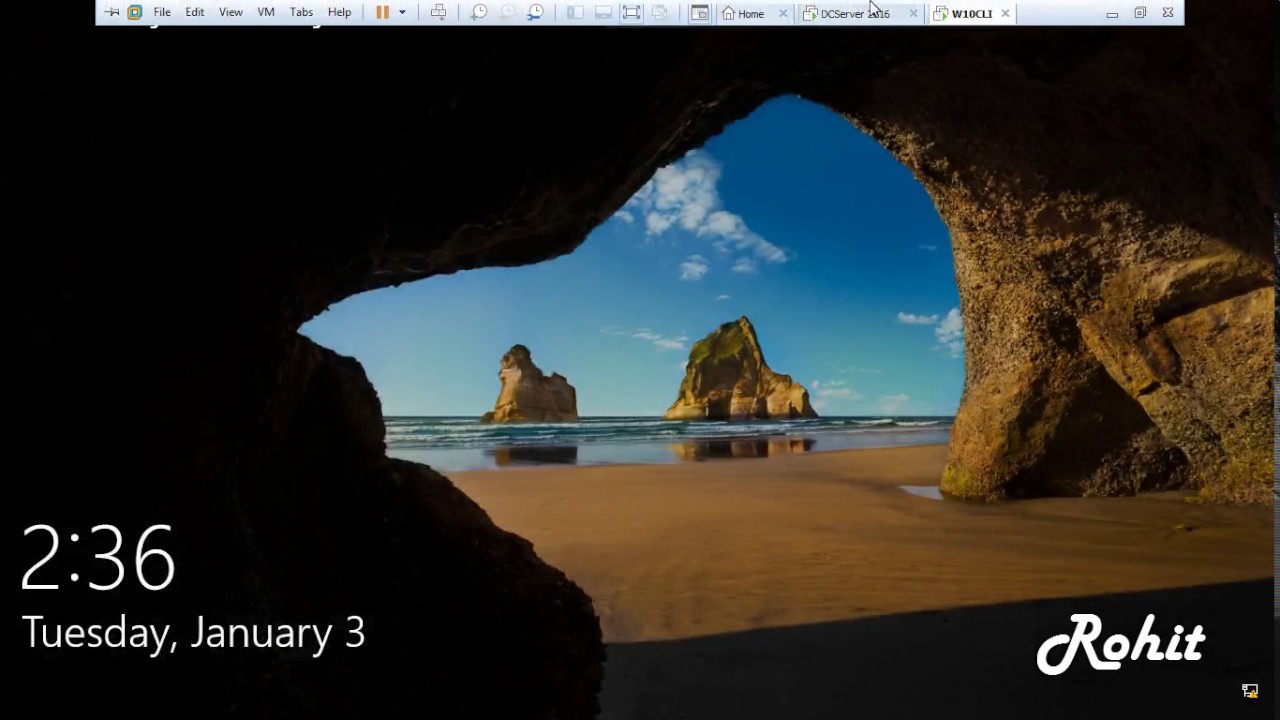Send Ctrl+Alt+Del to the VM

(438, 13)
